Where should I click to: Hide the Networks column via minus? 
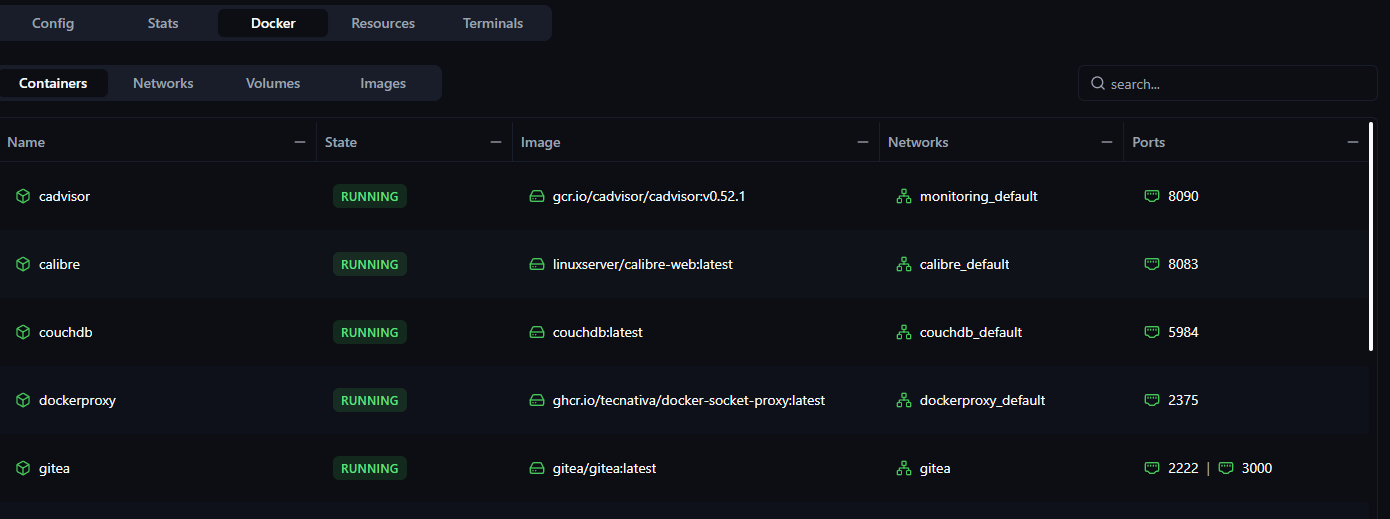click(x=1106, y=143)
